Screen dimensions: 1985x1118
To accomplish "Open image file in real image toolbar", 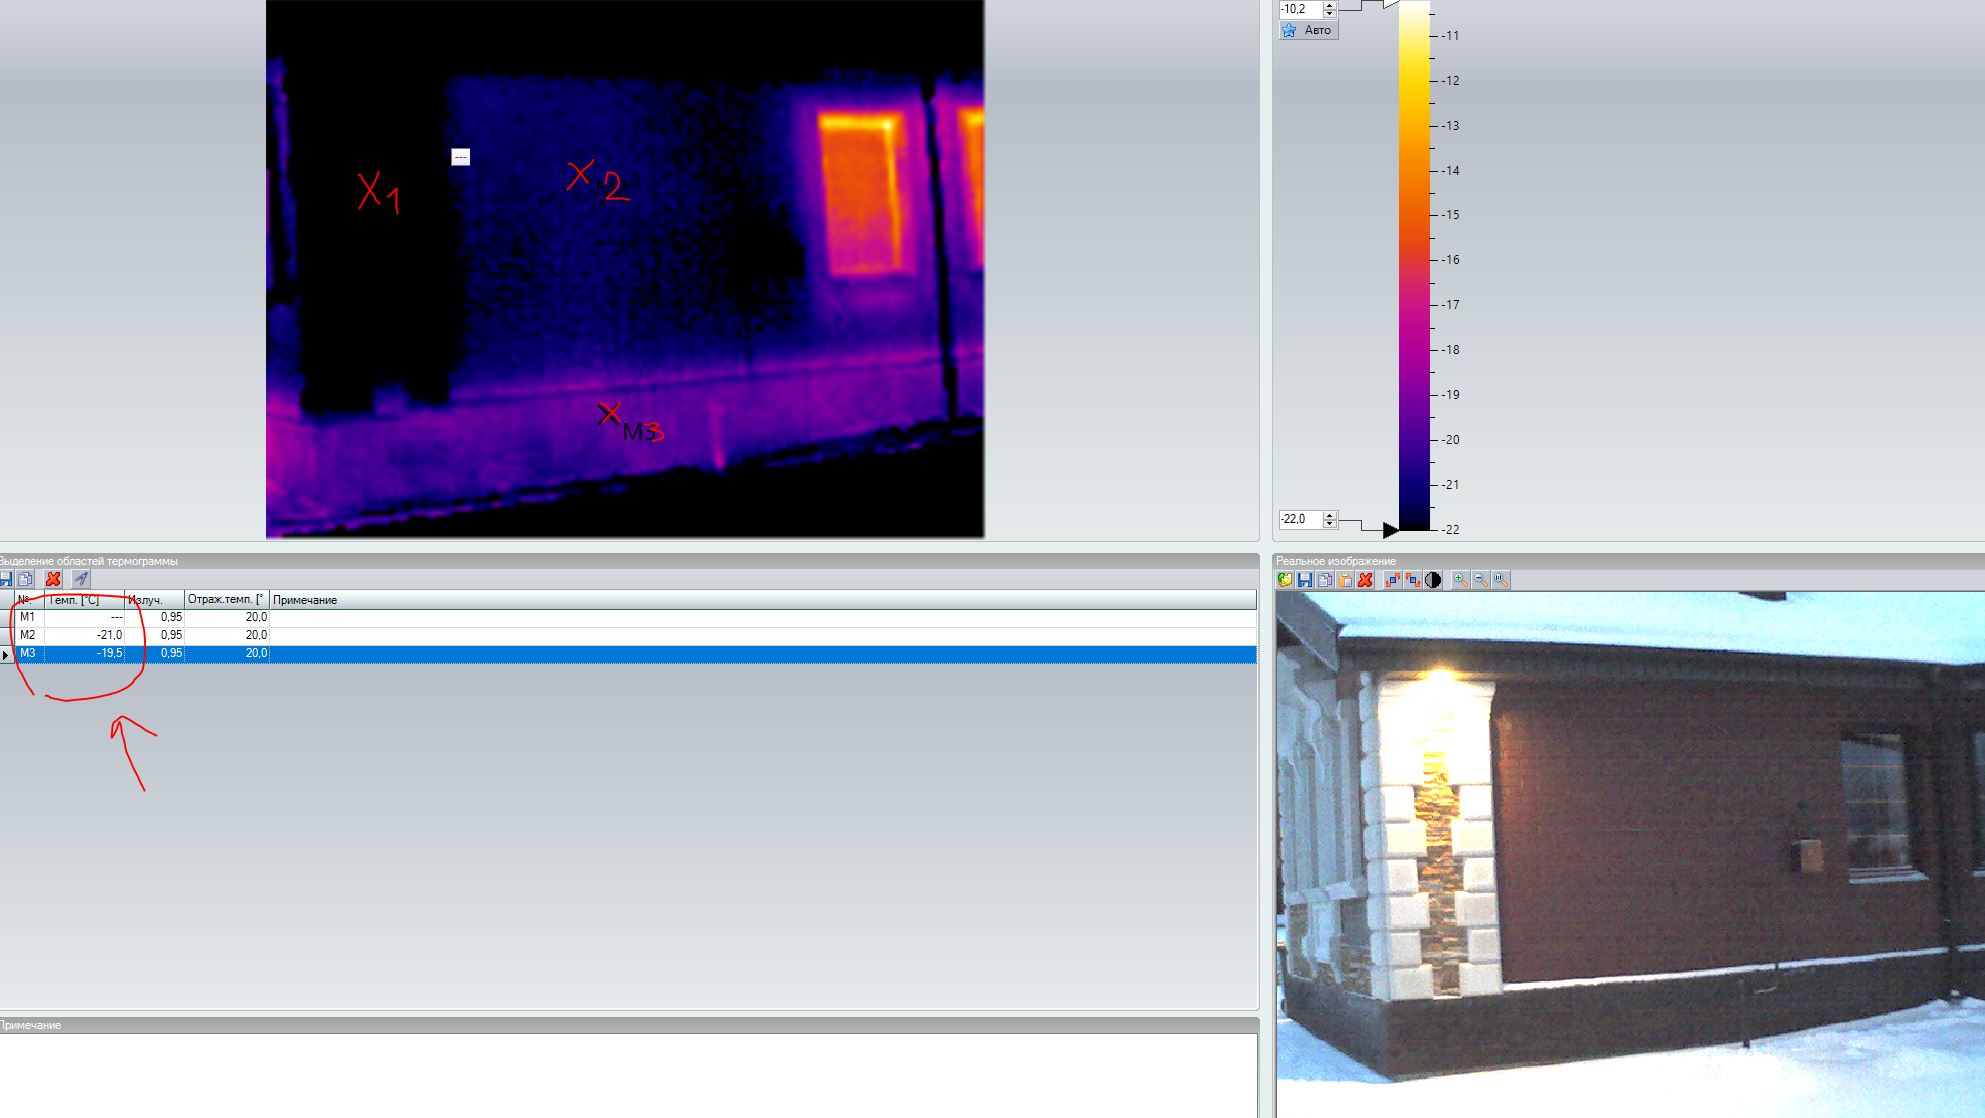I will pos(1285,580).
